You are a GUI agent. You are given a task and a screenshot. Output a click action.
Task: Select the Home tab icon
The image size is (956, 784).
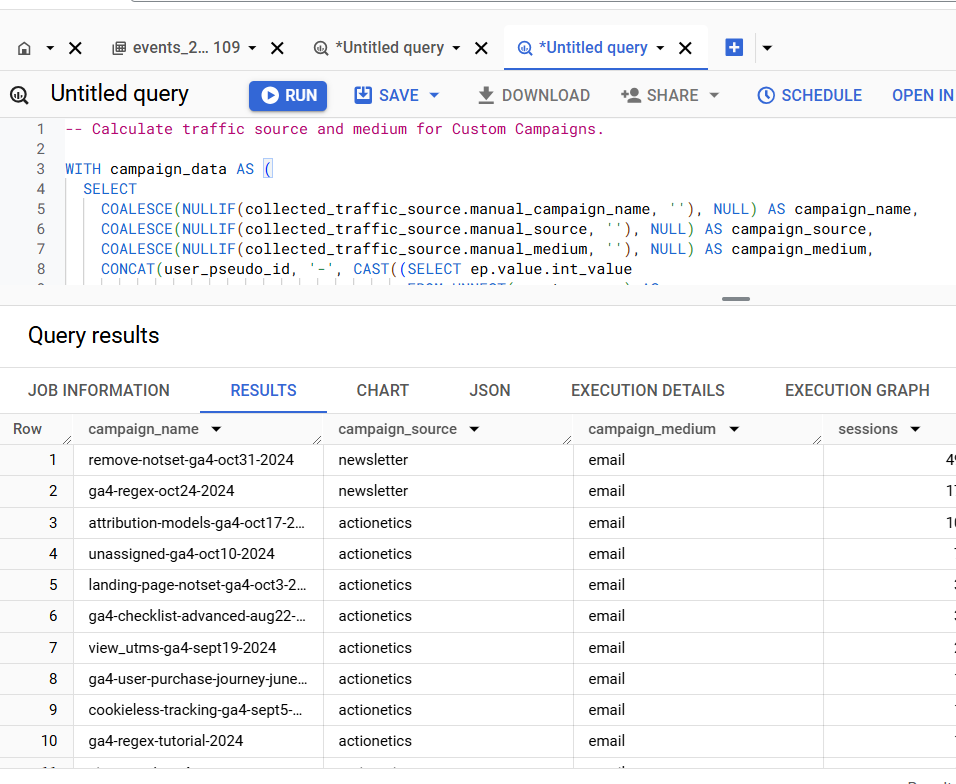25,47
